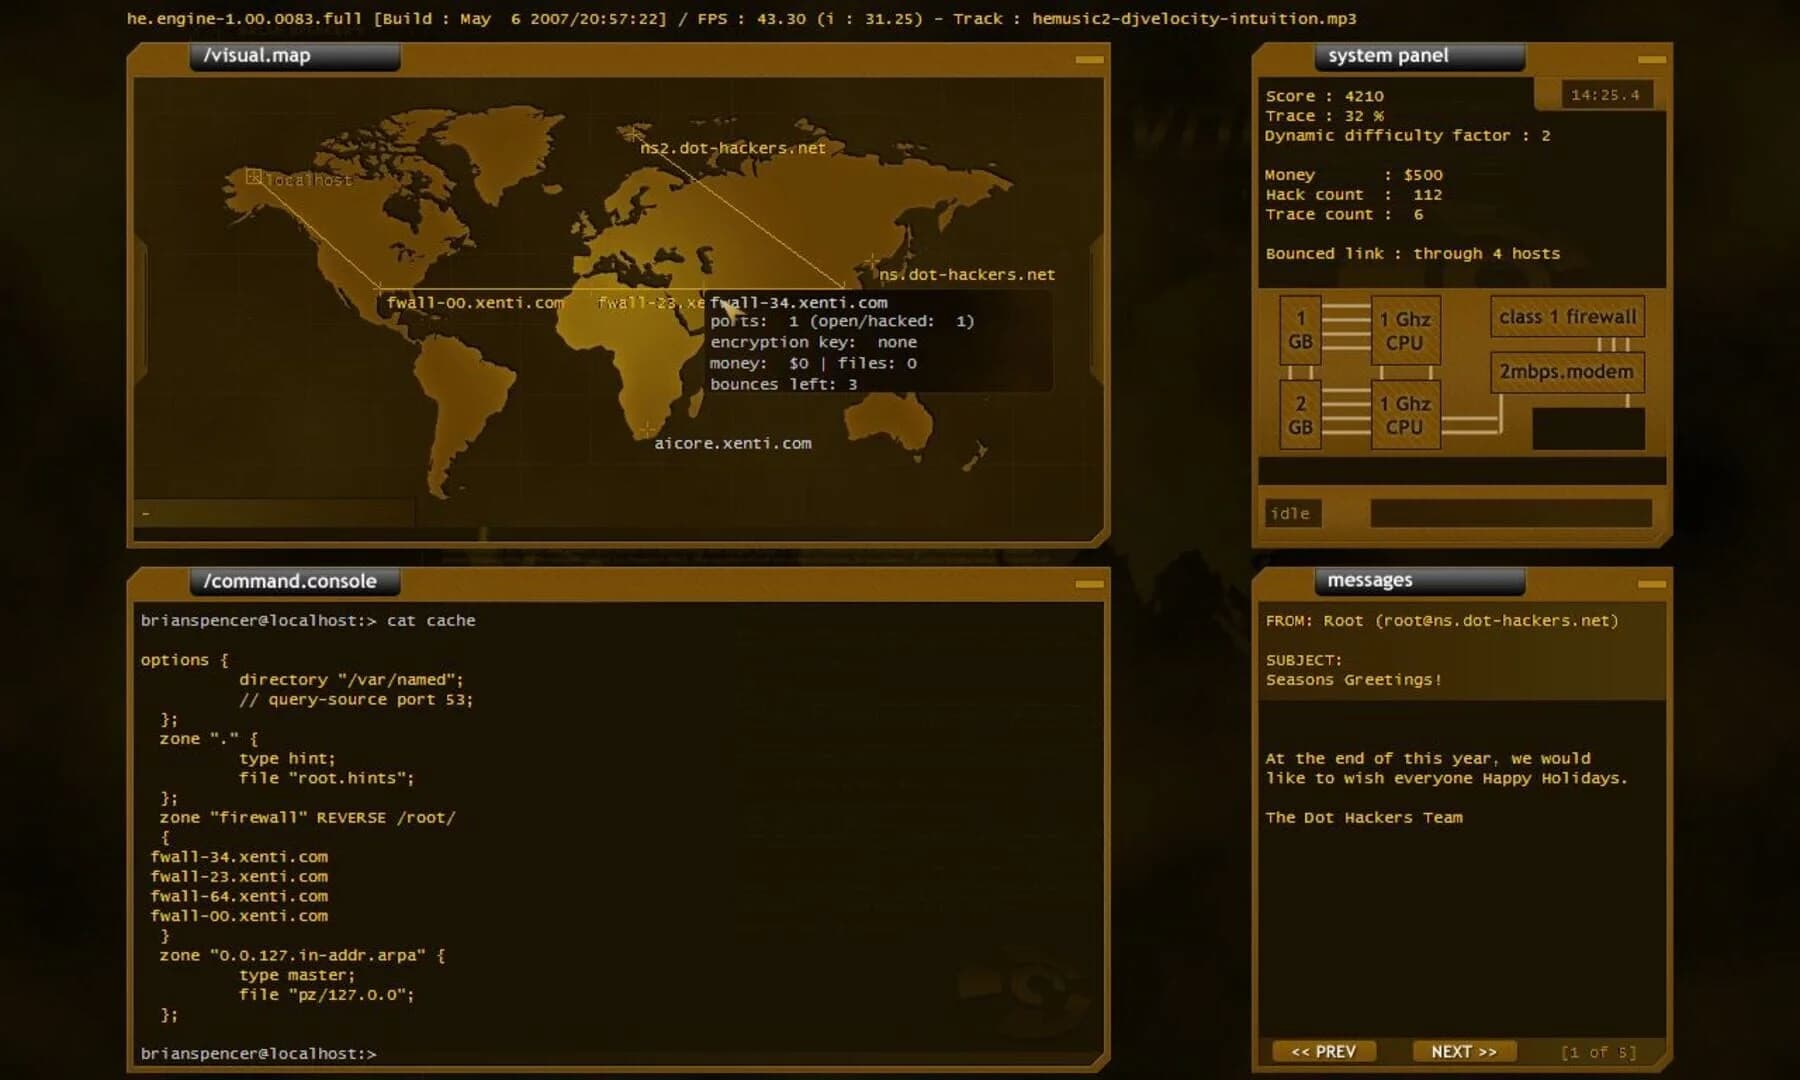The width and height of the screenshot is (1800, 1080).
Task: Click the 14:25.4 game clock display
Action: (1605, 92)
